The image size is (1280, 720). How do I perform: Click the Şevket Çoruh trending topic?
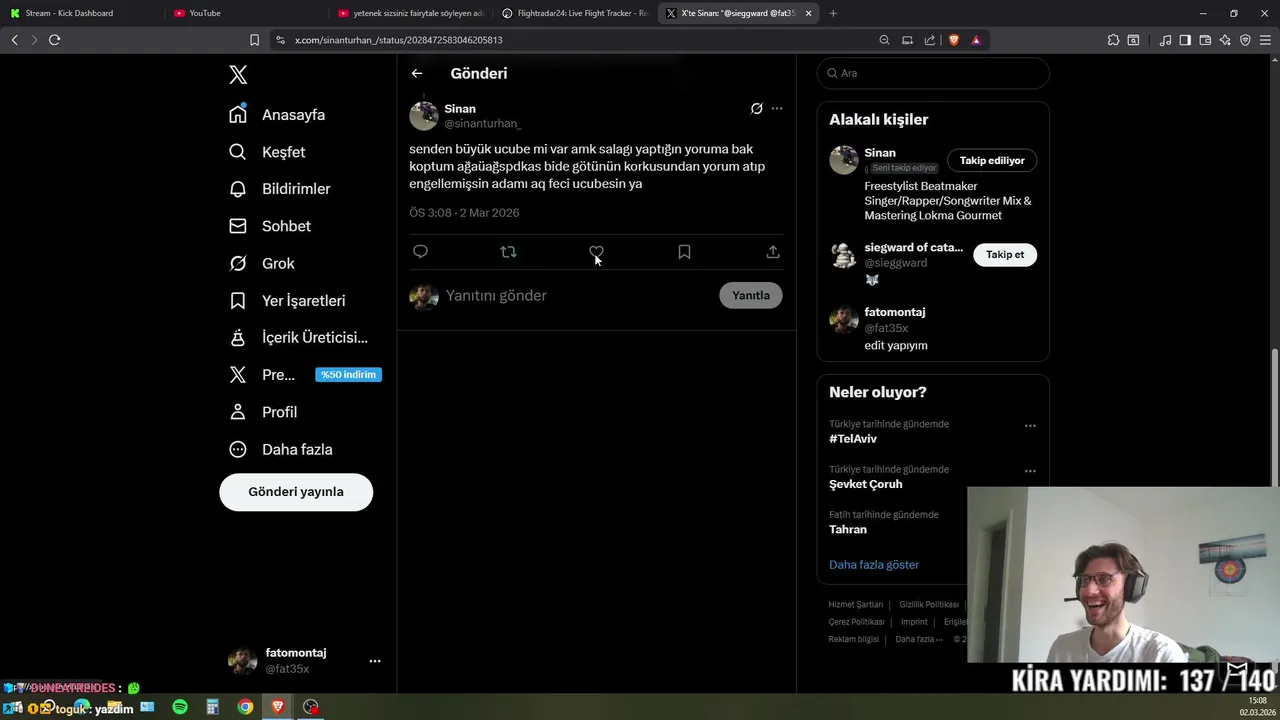[x=865, y=484]
